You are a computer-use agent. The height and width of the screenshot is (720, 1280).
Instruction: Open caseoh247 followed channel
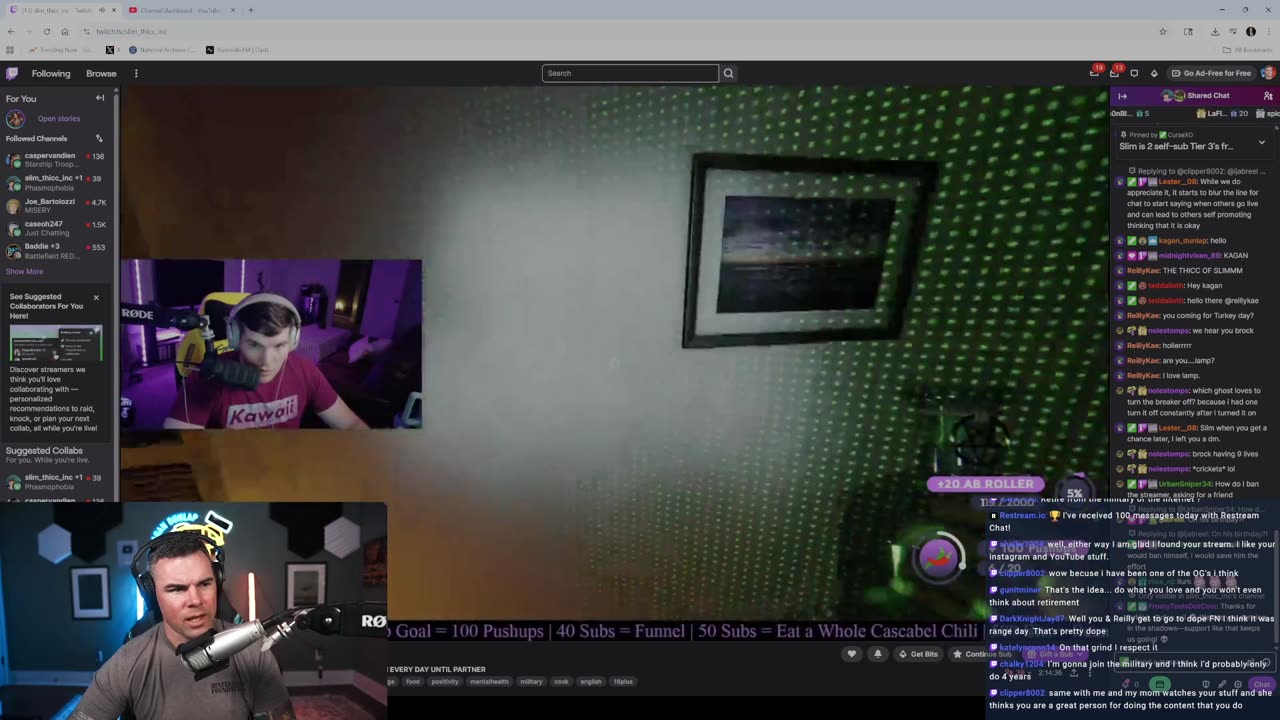click(57, 228)
